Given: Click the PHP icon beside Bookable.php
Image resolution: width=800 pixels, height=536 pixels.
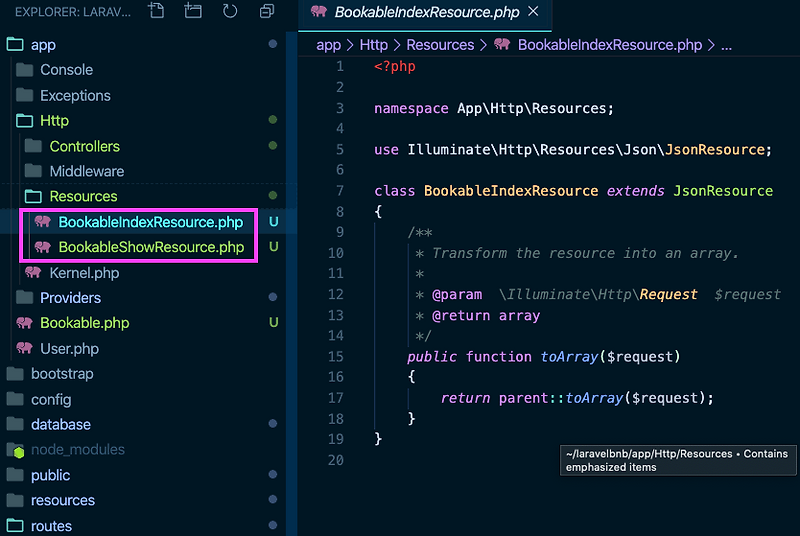Looking at the screenshot, I should 24,323.
